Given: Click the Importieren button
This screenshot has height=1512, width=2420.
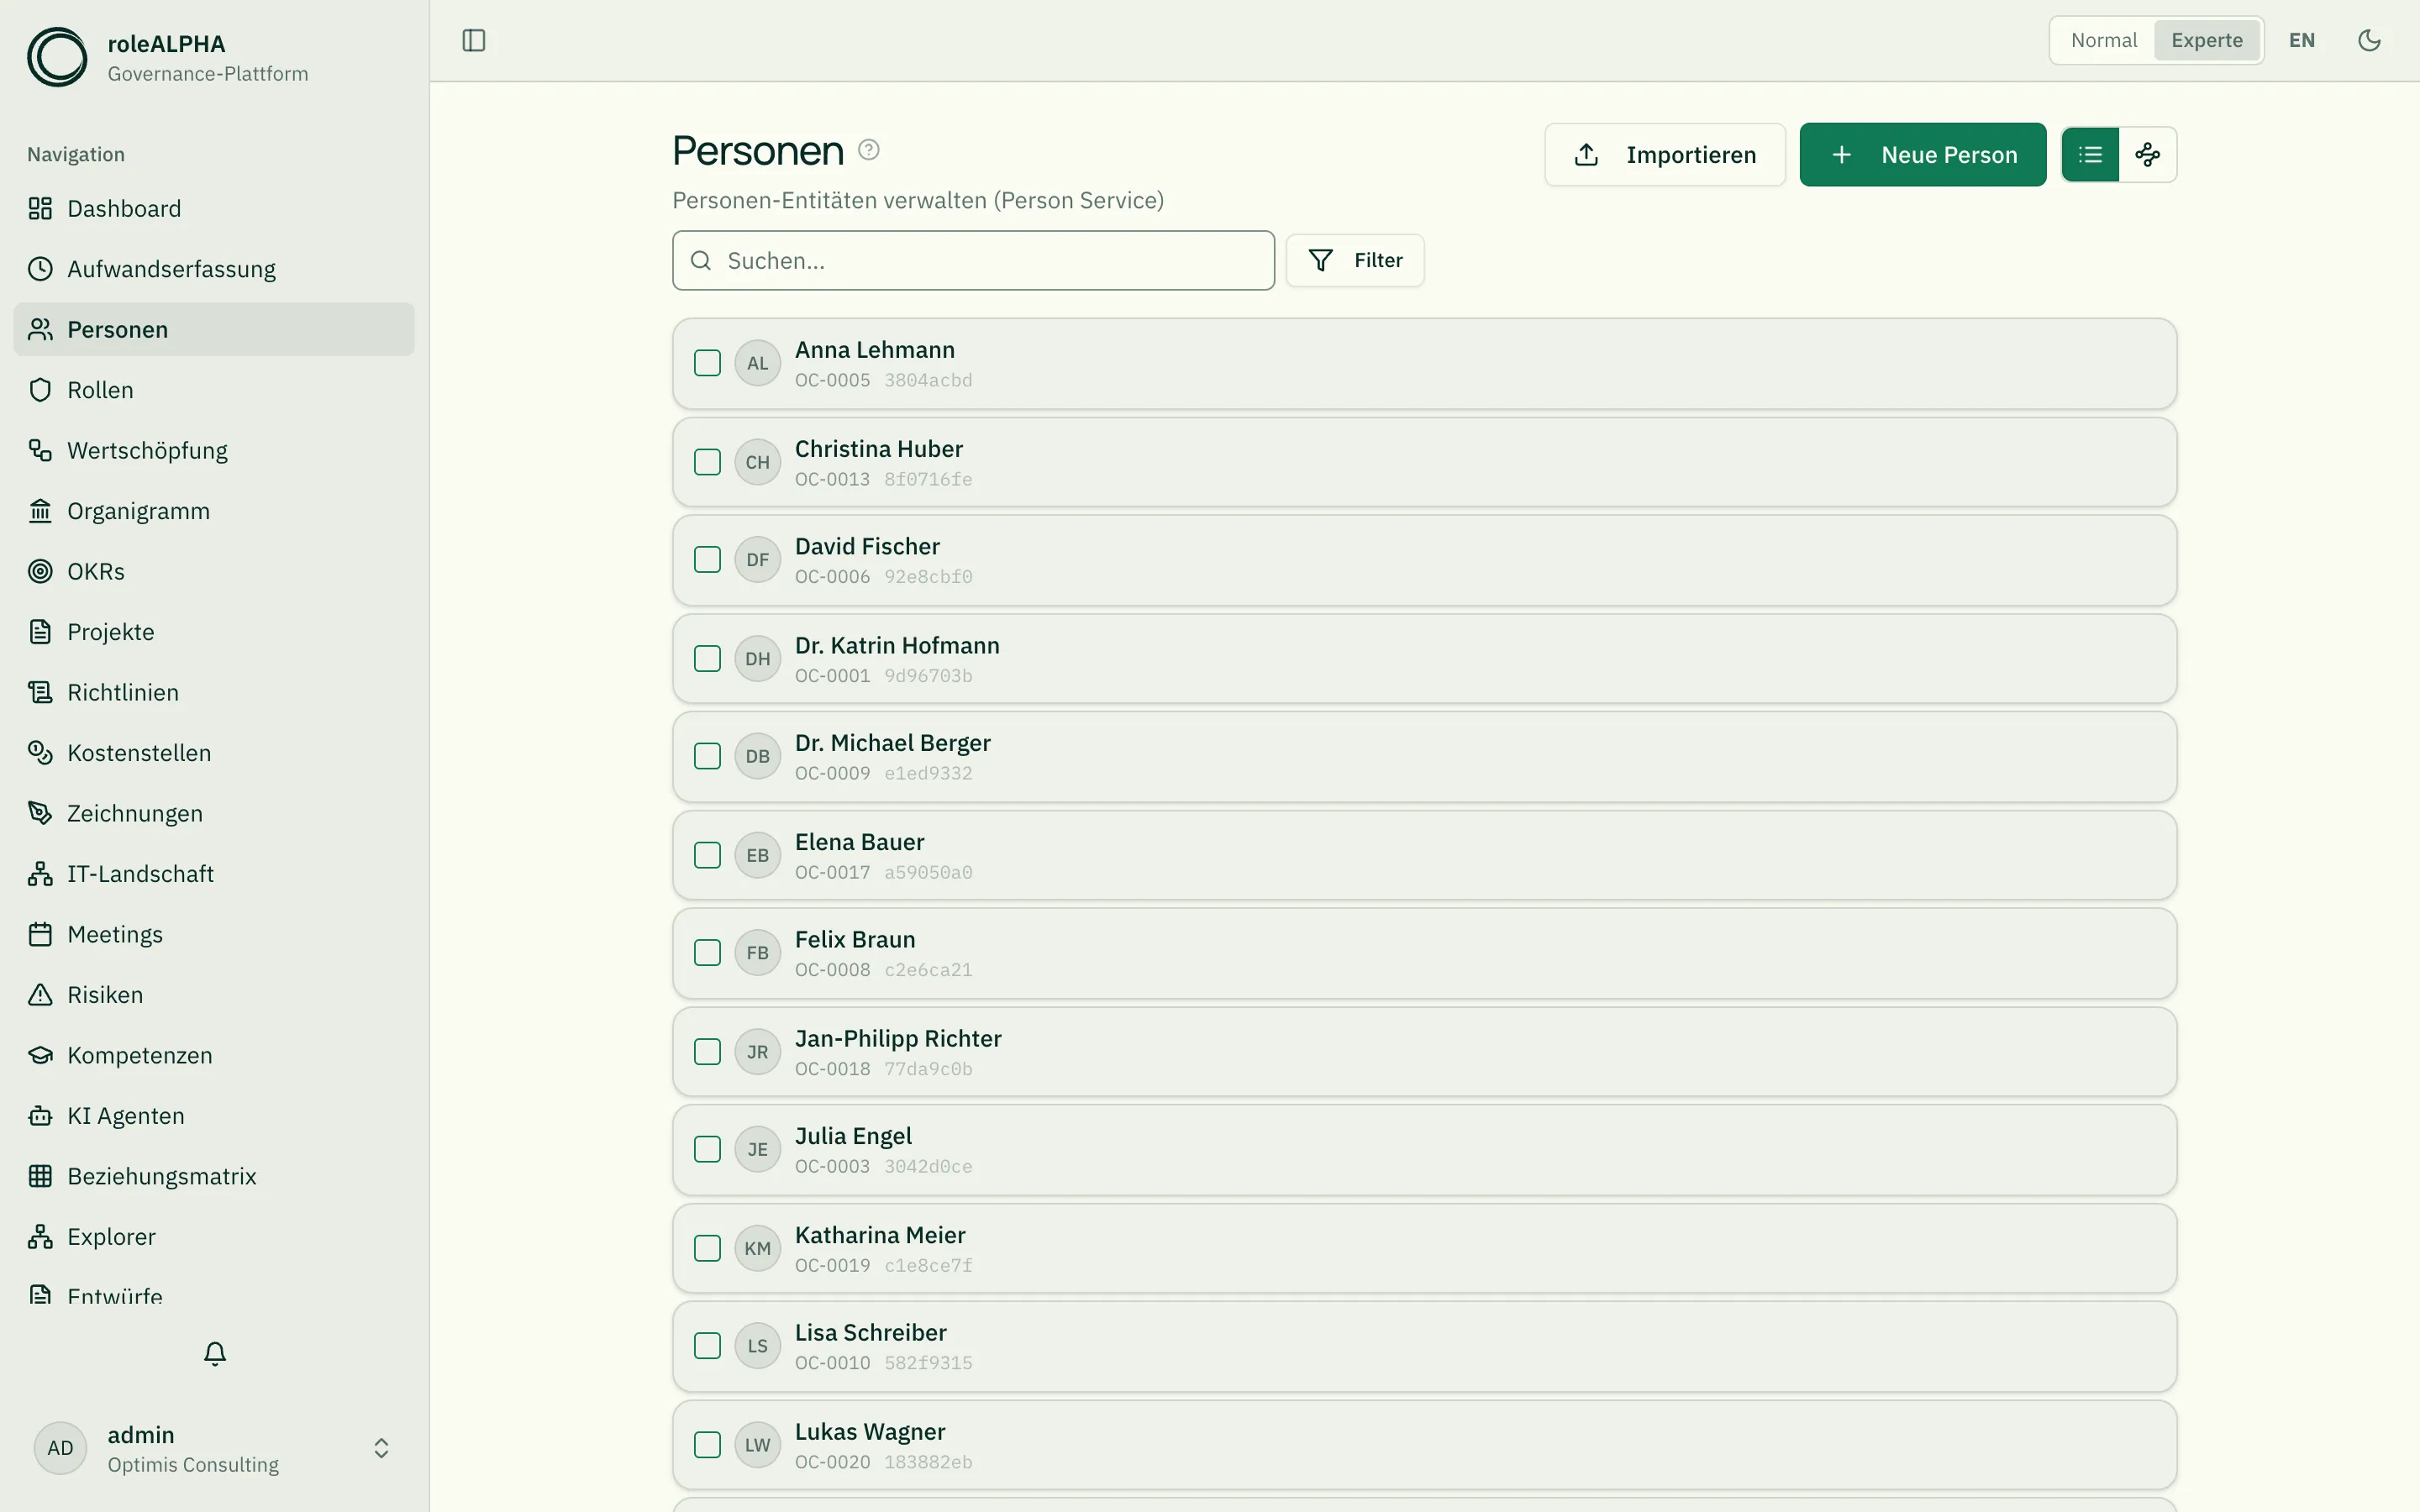Looking at the screenshot, I should tap(1664, 154).
